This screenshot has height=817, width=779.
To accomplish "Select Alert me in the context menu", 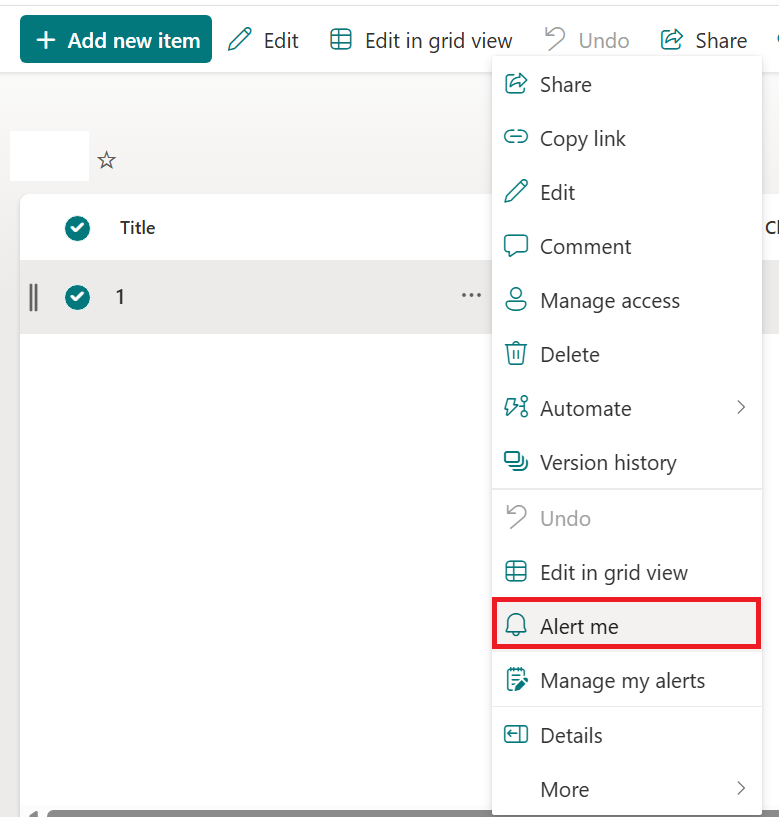I will click(627, 624).
